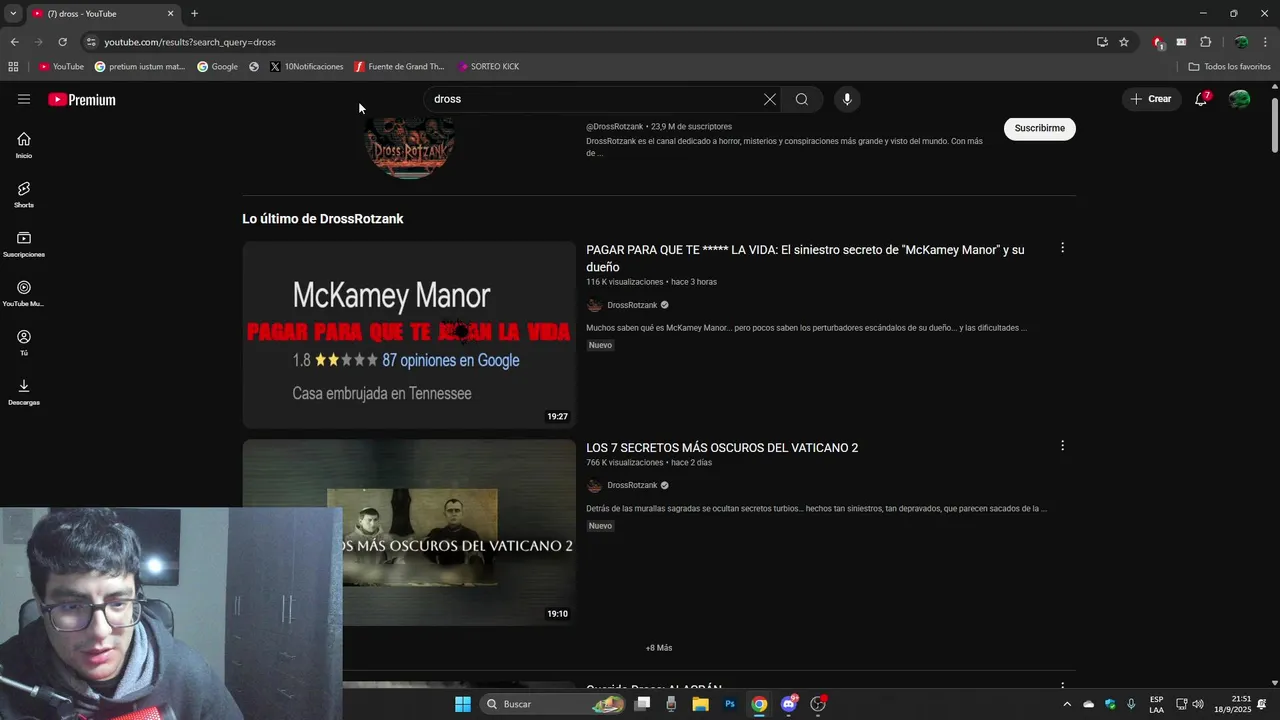
Task: Open Inicio in the YouTube sidebar
Action: click(x=24, y=145)
